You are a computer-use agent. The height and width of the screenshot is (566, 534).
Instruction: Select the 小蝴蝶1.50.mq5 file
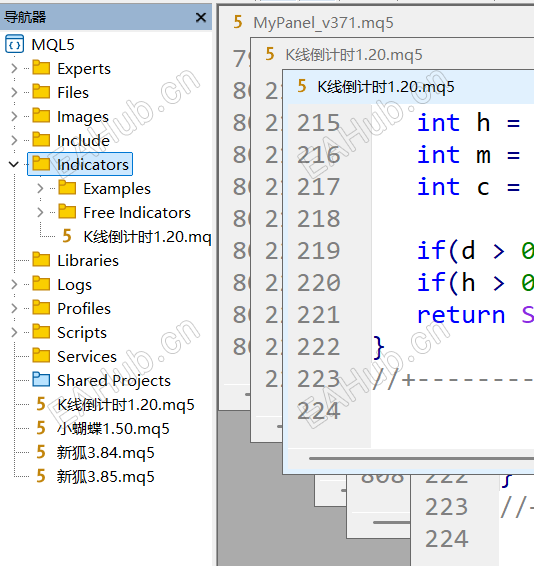pyautogui.click(x=113, y=429)
